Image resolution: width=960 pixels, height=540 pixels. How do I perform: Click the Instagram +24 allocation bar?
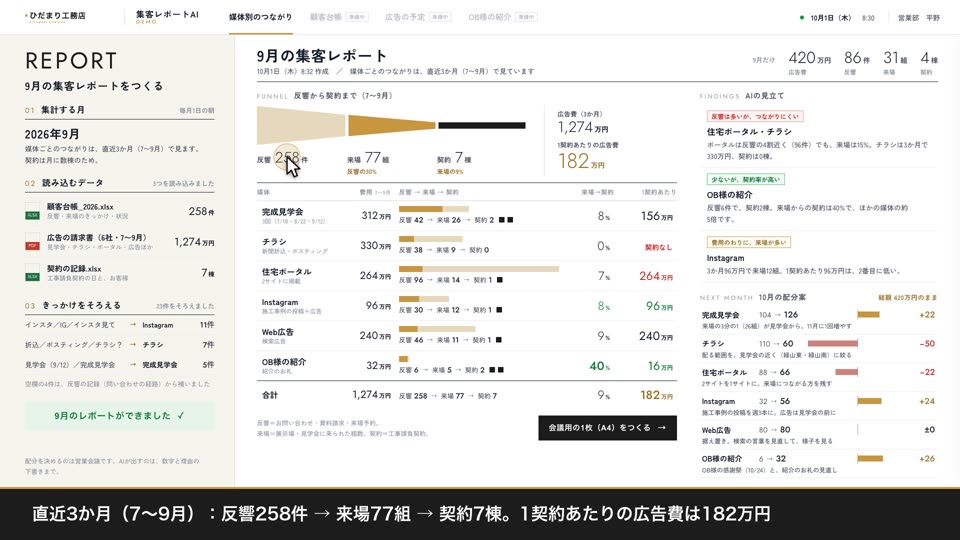tap(869, 401)
